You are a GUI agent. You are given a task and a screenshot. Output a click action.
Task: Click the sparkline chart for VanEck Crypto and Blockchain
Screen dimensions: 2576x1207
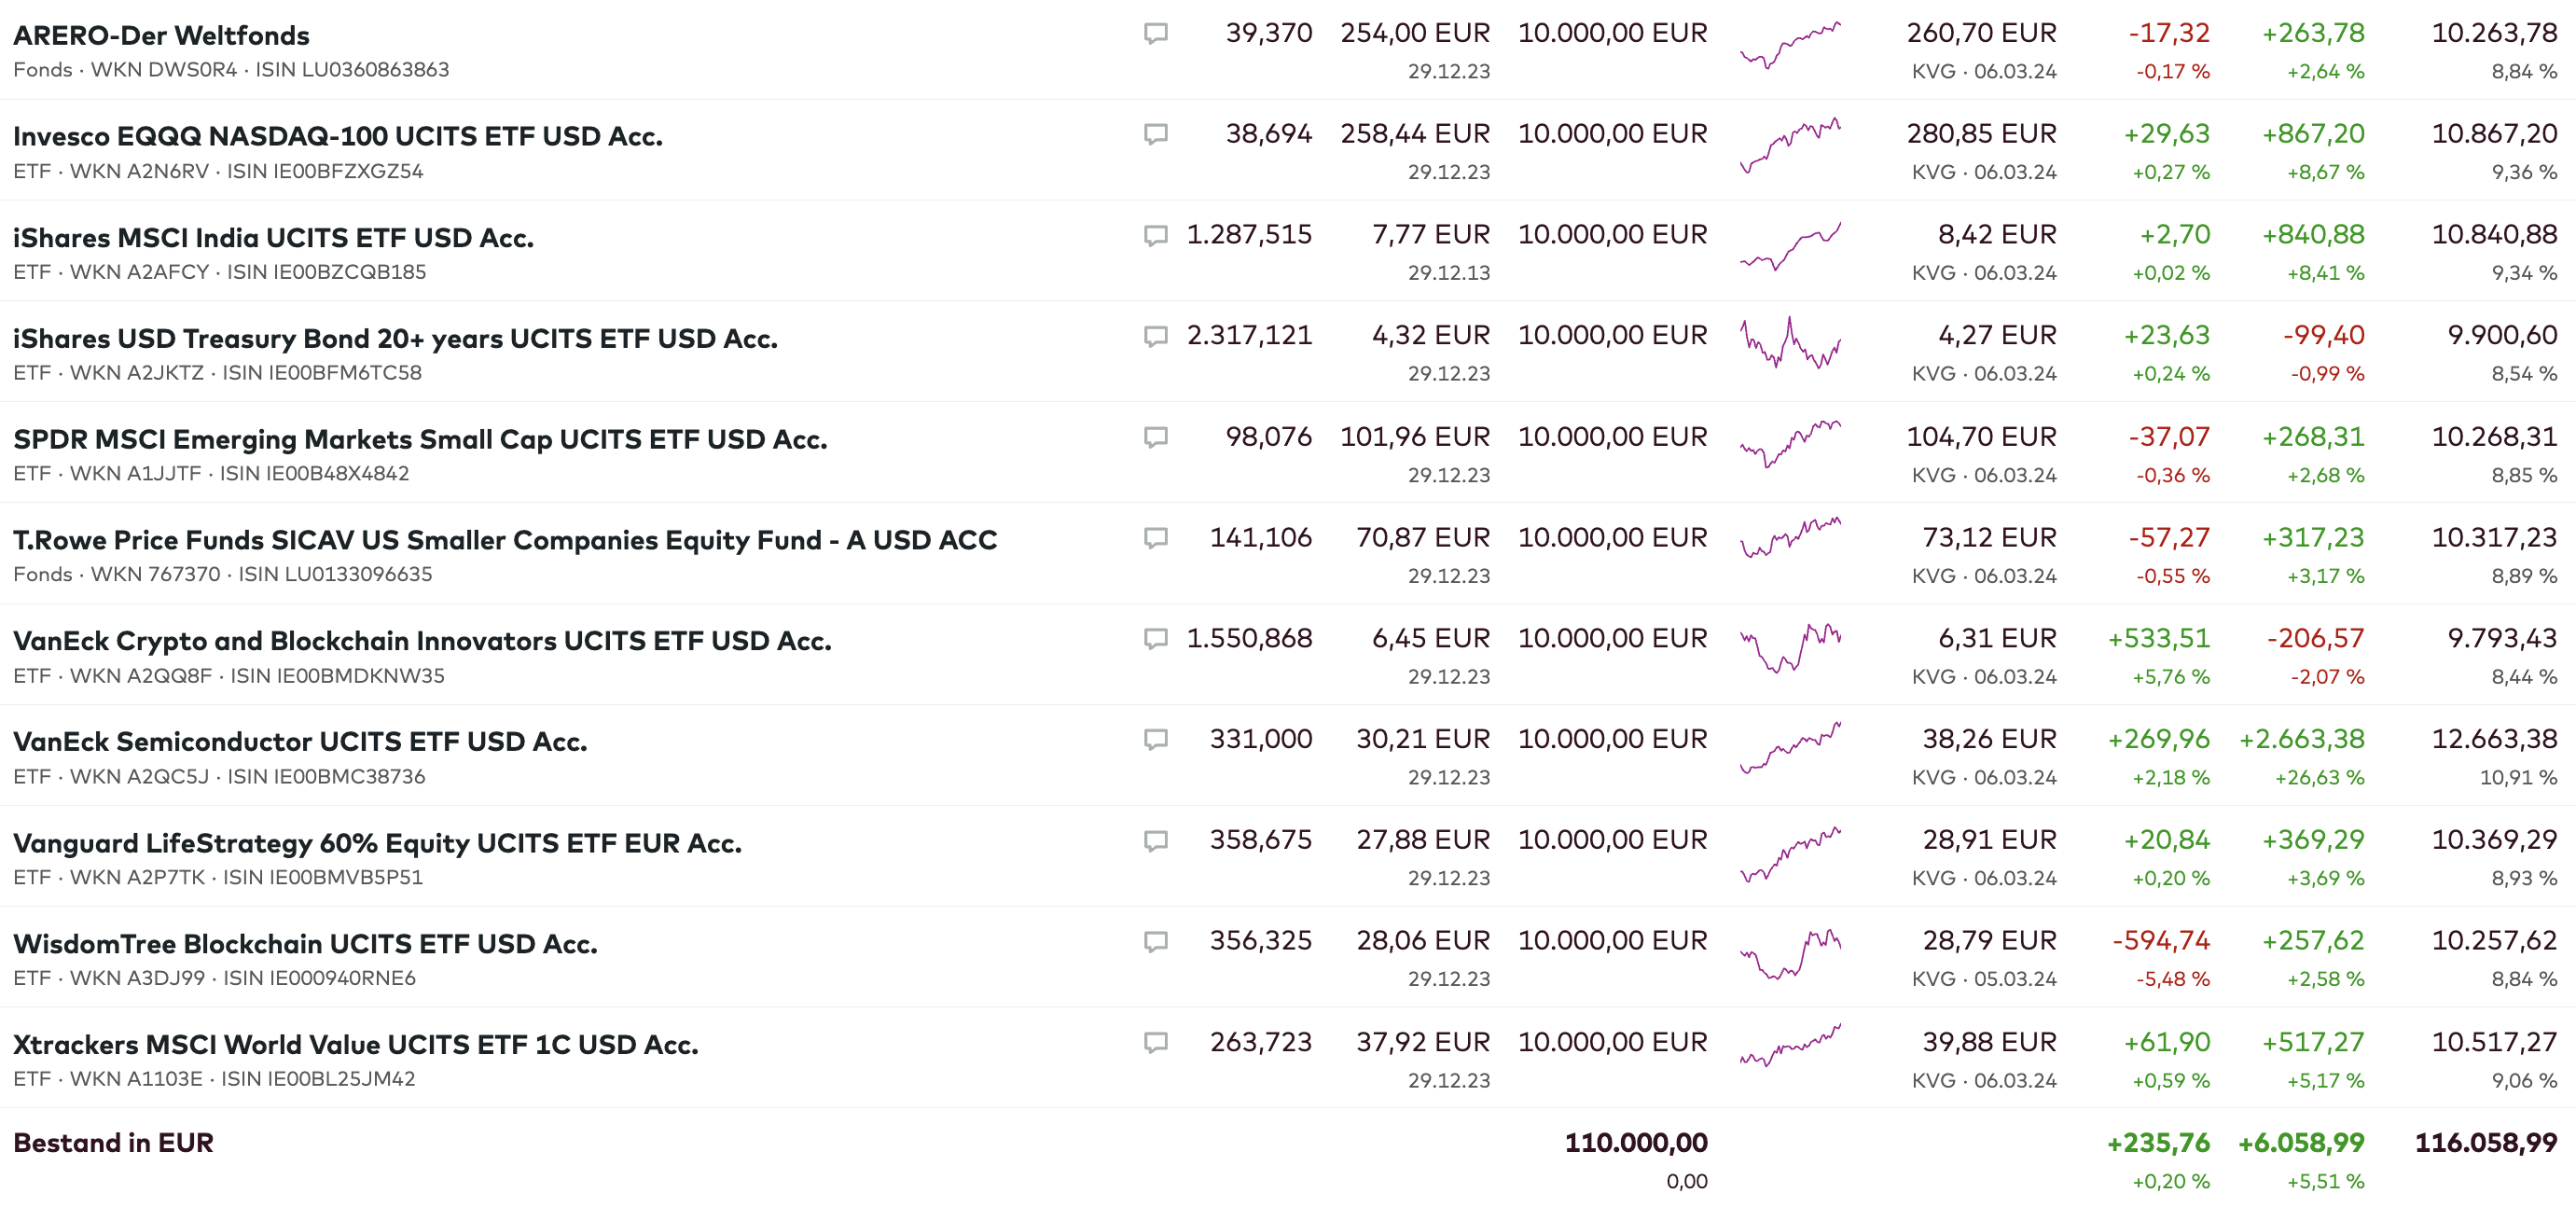pos(1790,648)
